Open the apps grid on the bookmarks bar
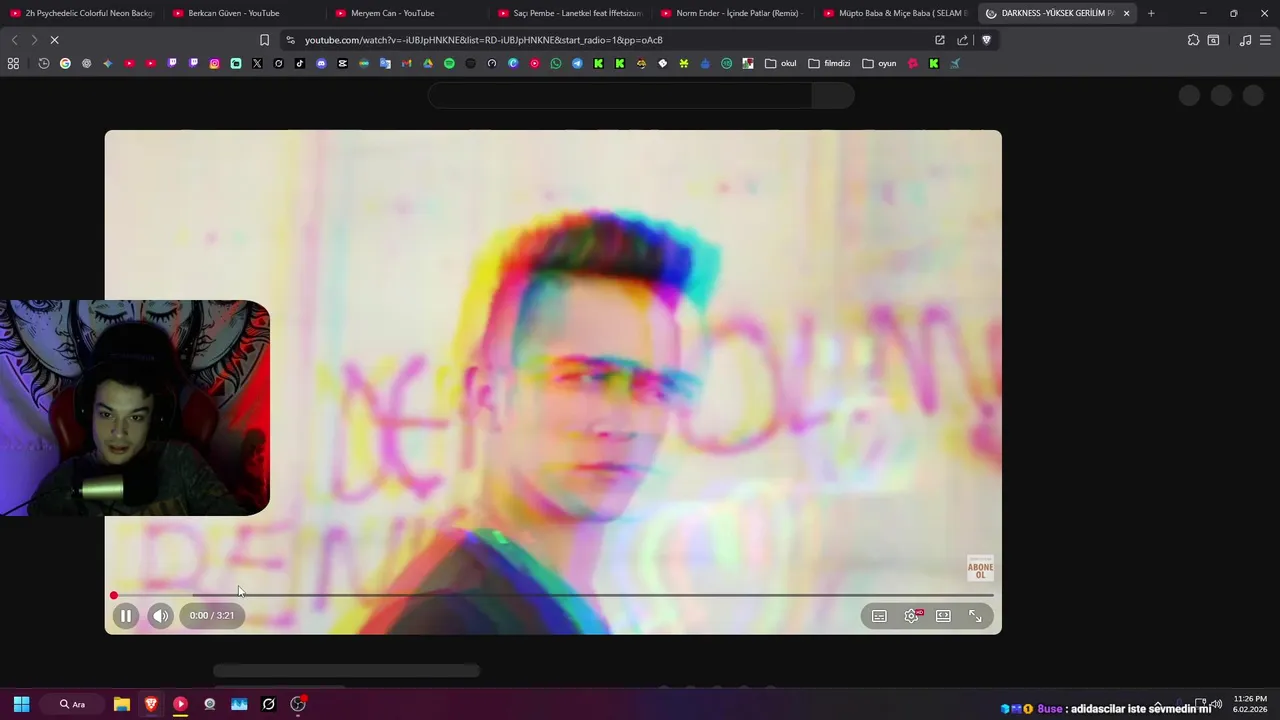This screenshot has height=720, width=1280. coord(13,63)
